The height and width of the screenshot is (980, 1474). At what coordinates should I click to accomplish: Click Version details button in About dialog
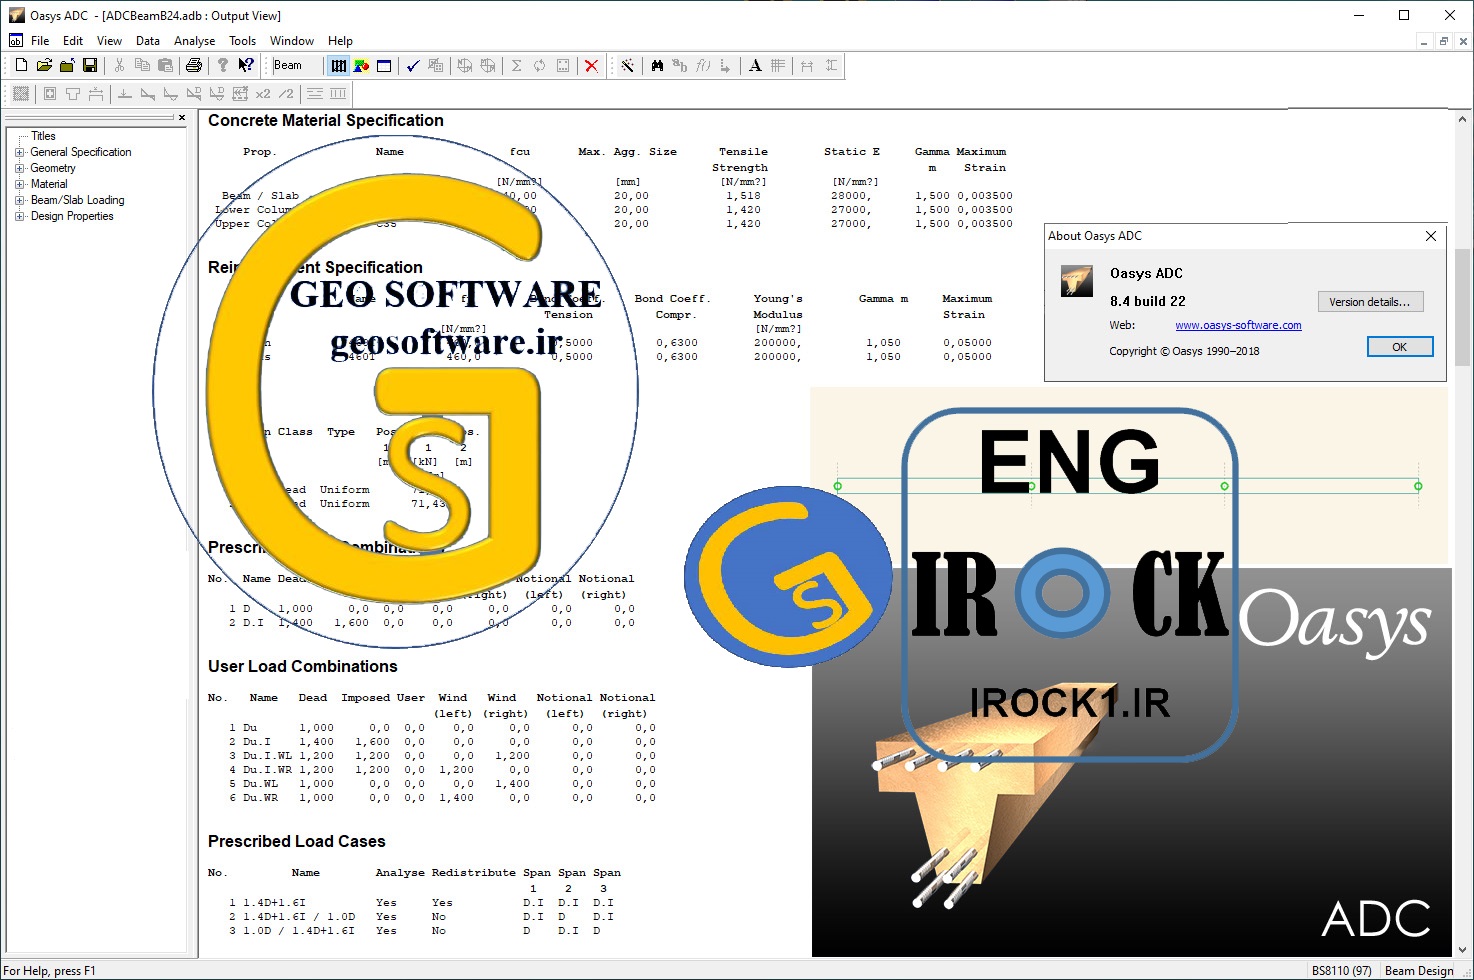[x=1370, y=302]
